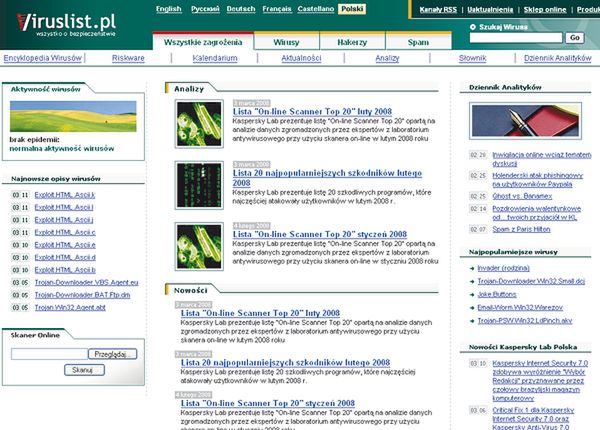Image resolution: width=600 pixels, height=430 pixels.
Task: Open Exploit.HTML.Ascii.b description
Action: coord(65,270)
